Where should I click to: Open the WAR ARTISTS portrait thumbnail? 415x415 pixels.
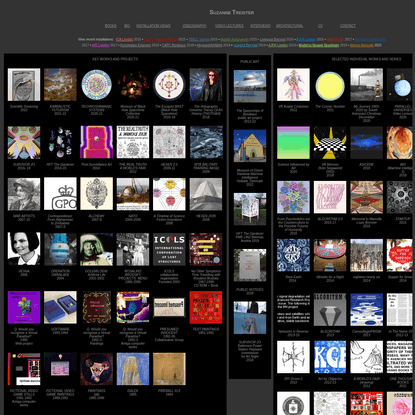pyautogui.click(x=24, y=194)
